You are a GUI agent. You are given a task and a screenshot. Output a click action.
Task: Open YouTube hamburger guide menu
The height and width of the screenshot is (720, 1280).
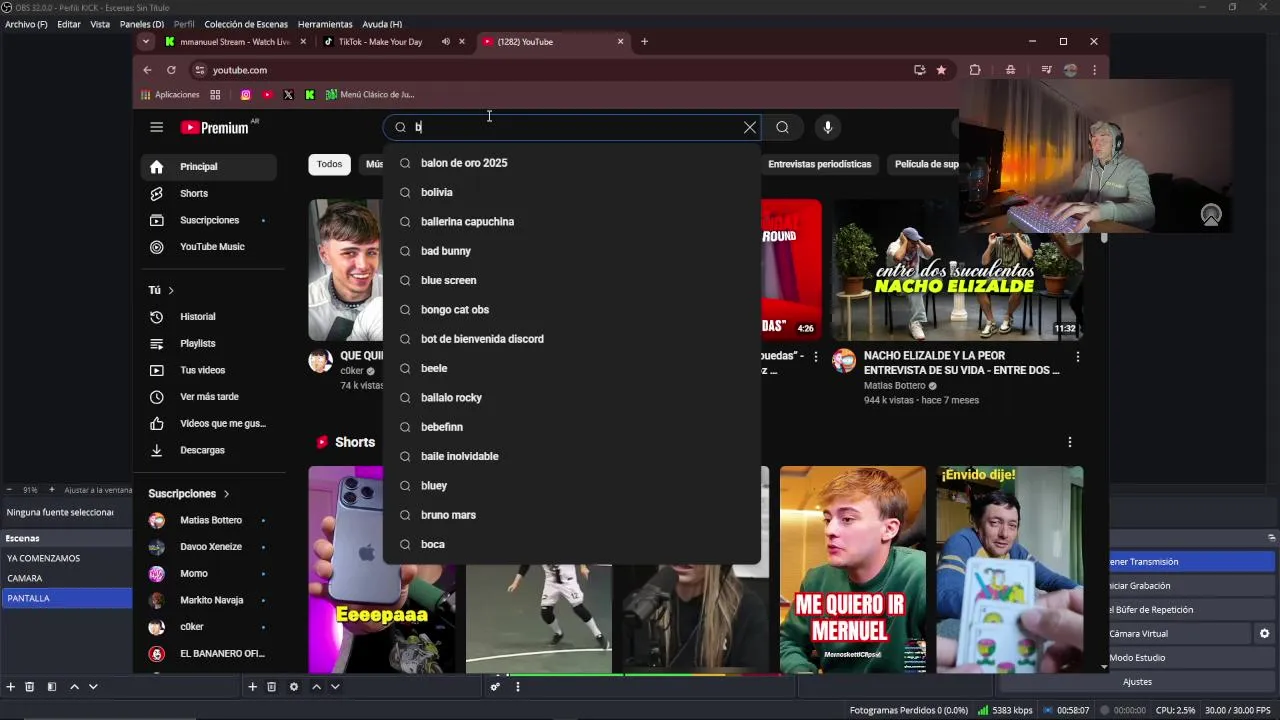tap(156, 127)
